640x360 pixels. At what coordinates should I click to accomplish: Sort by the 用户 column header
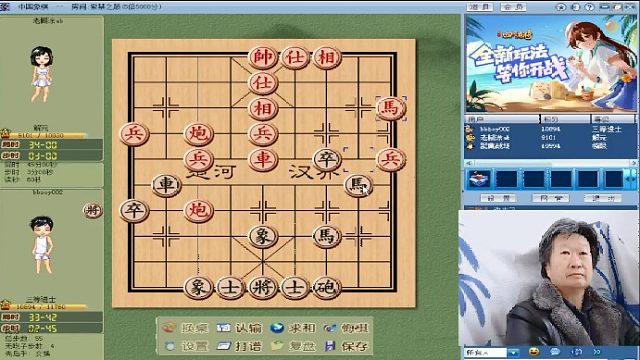point(502,119)
